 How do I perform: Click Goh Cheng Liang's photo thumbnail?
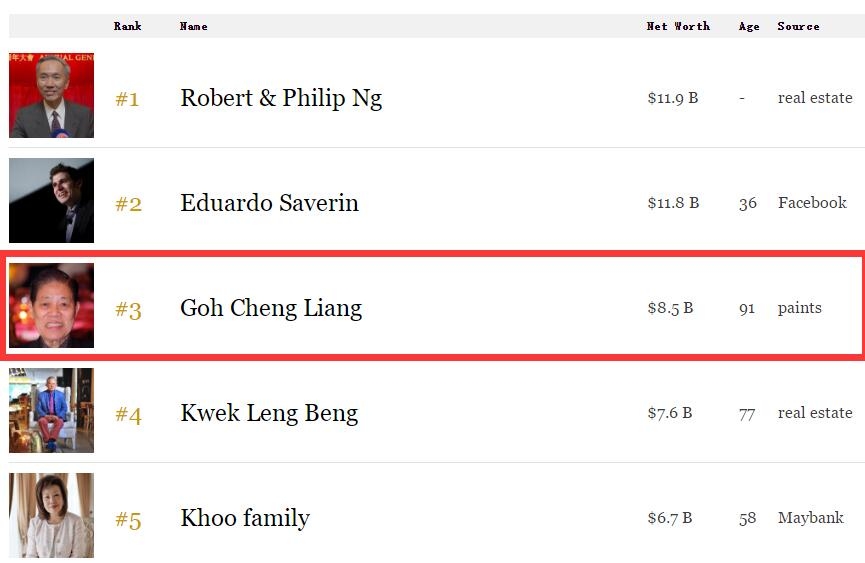[51, 306]
